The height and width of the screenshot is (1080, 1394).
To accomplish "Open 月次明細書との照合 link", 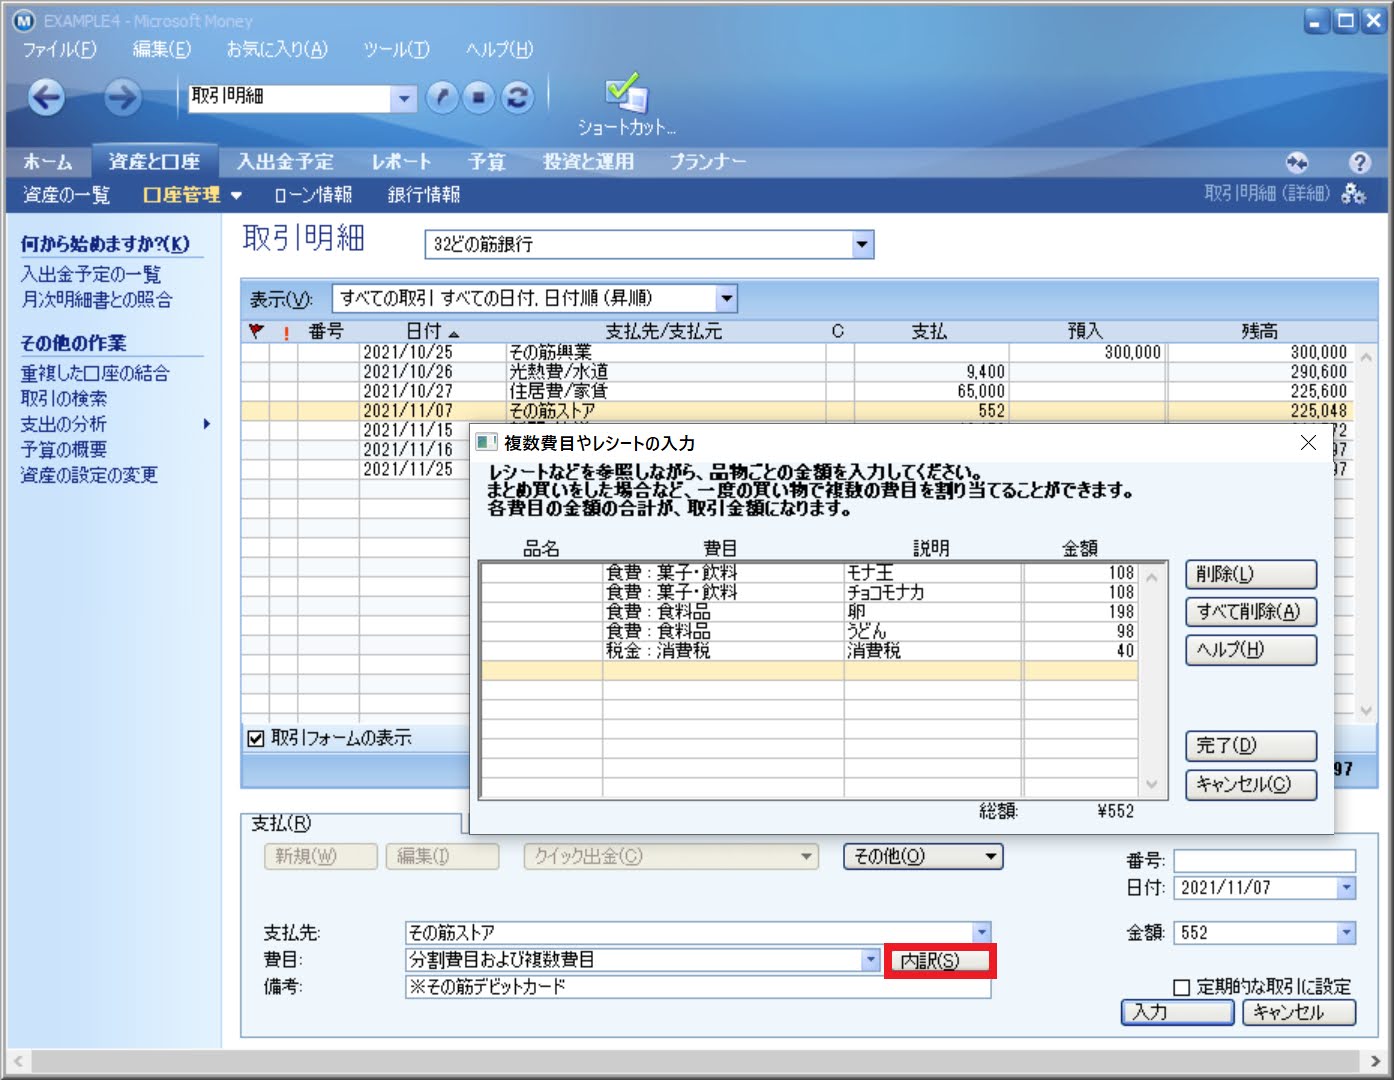I will [x=97, y=299].
